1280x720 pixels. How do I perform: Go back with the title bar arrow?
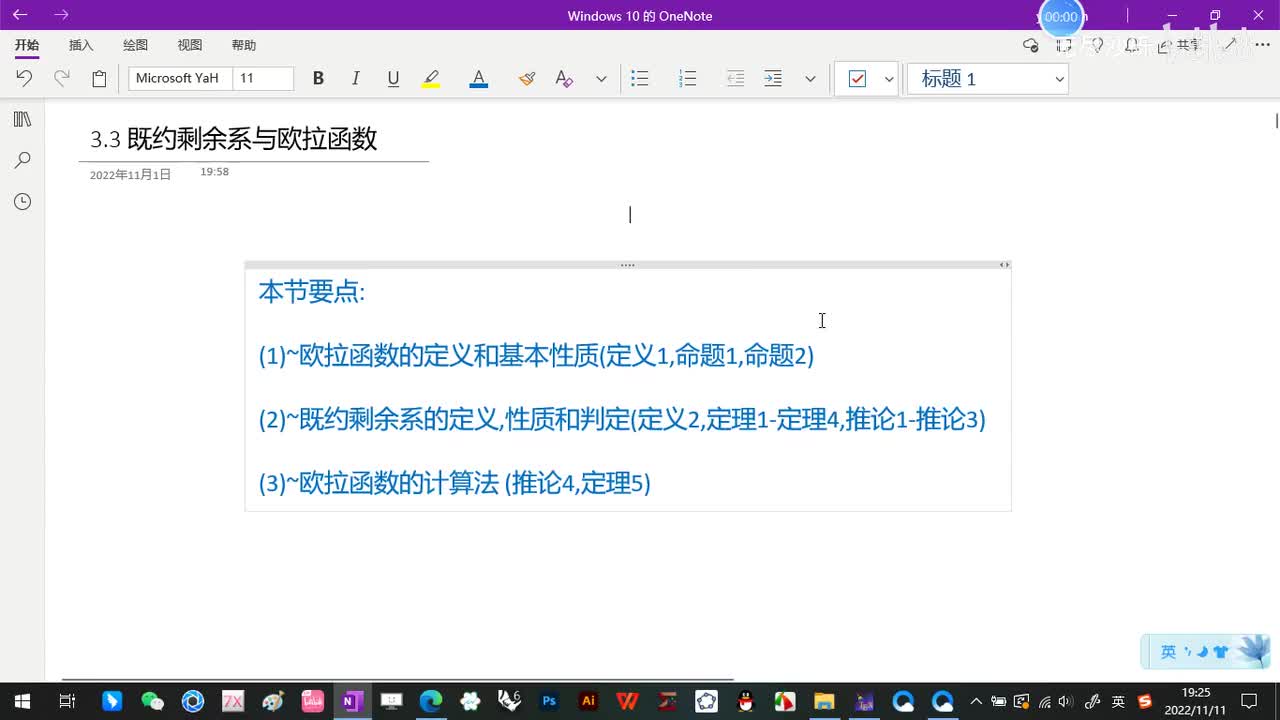click(x=20, y=15)
